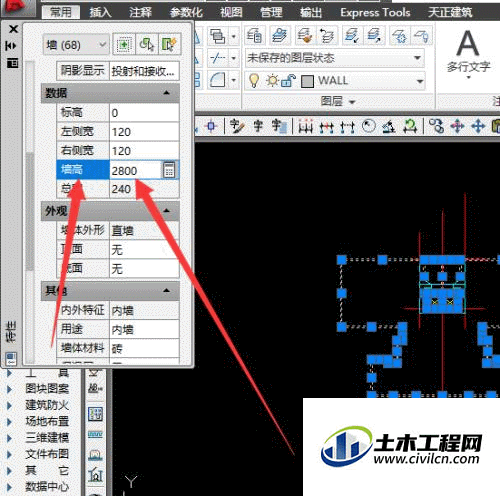500x496 pixels.
Task: Click the Make Object's Layer Current icon
Action: pyautogui.click(x=279, y=35)
